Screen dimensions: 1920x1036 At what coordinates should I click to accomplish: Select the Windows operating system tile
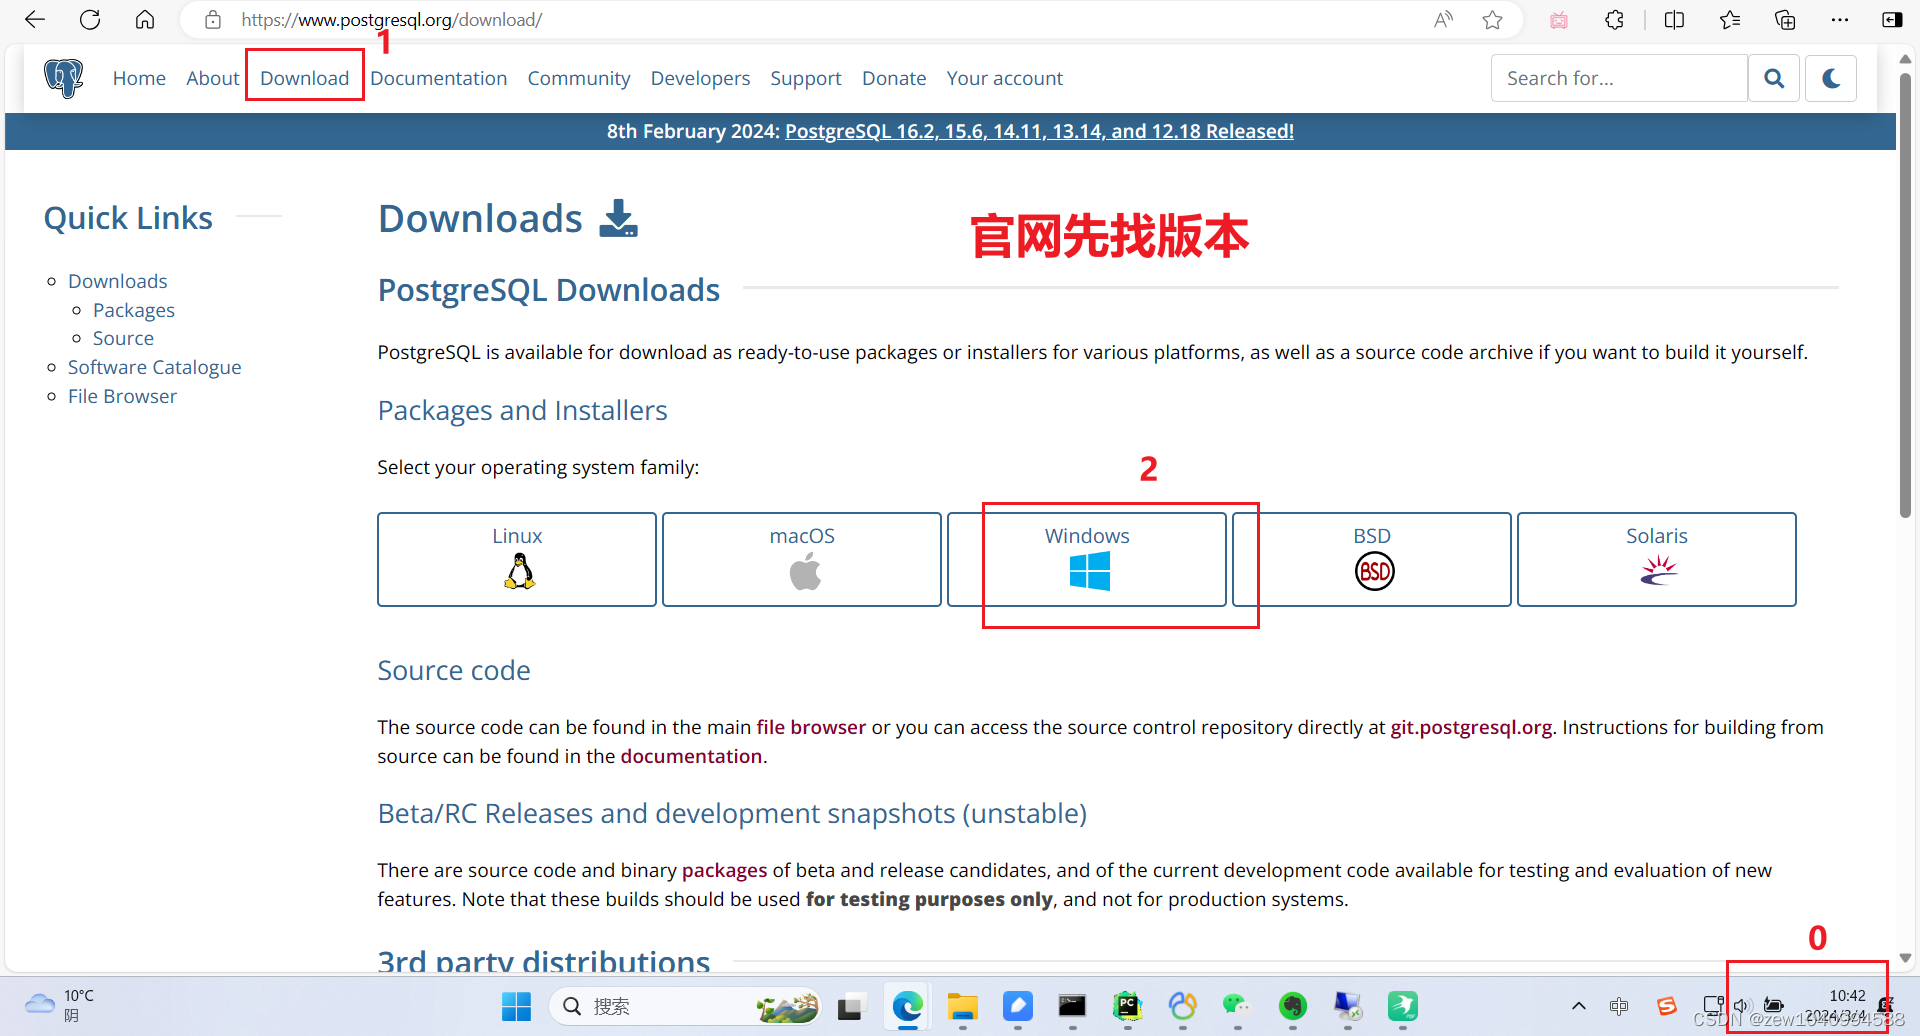(x=1087, y=559)
